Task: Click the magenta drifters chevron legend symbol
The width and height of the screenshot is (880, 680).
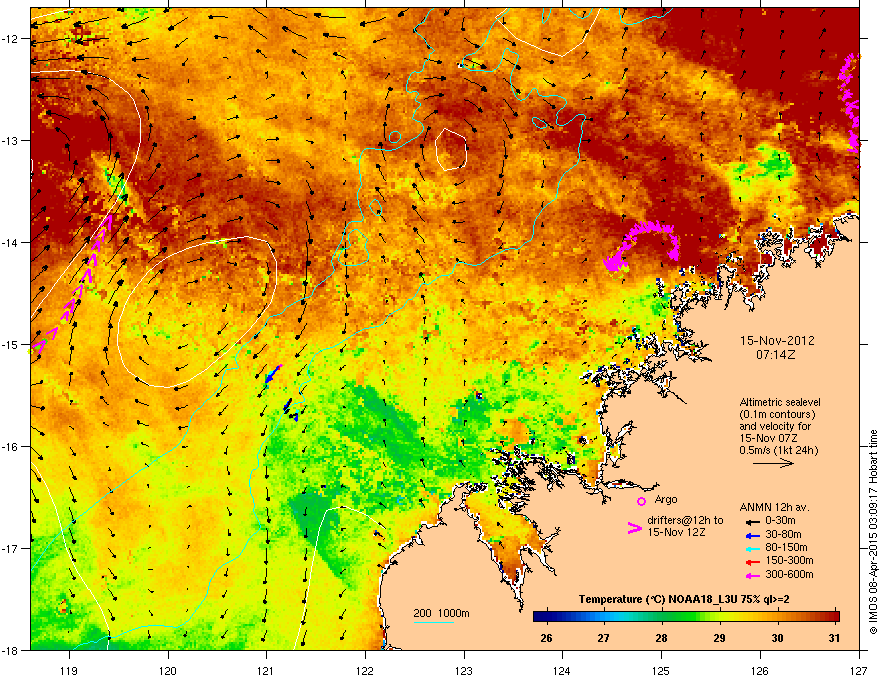Action: pyautogui.click(x=634, y=528)
